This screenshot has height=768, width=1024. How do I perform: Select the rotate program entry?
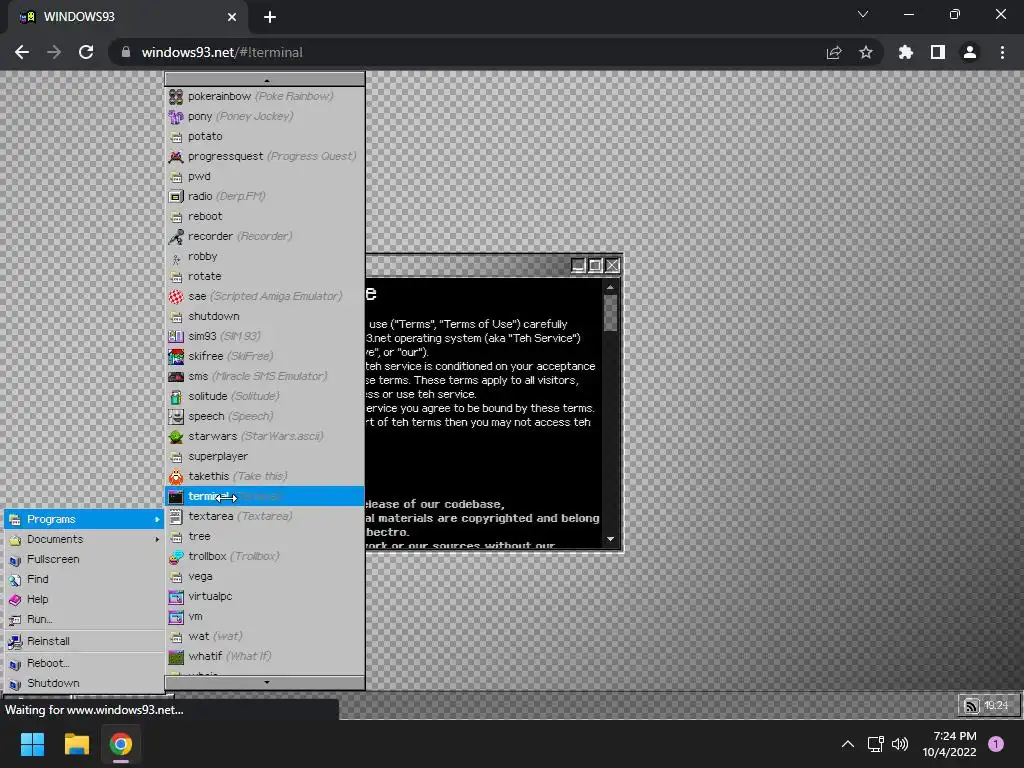(265, 276)
